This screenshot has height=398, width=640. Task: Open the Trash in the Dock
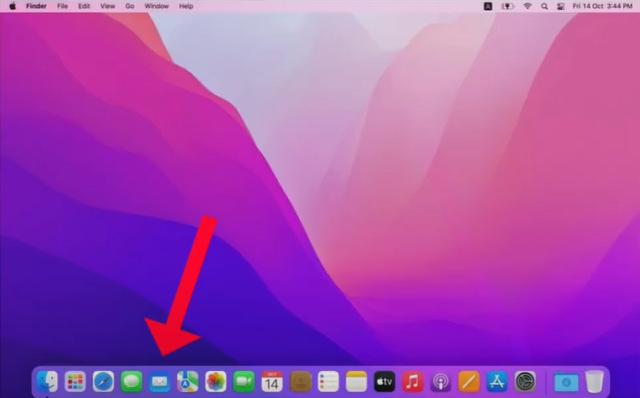[x=594, y=381]
